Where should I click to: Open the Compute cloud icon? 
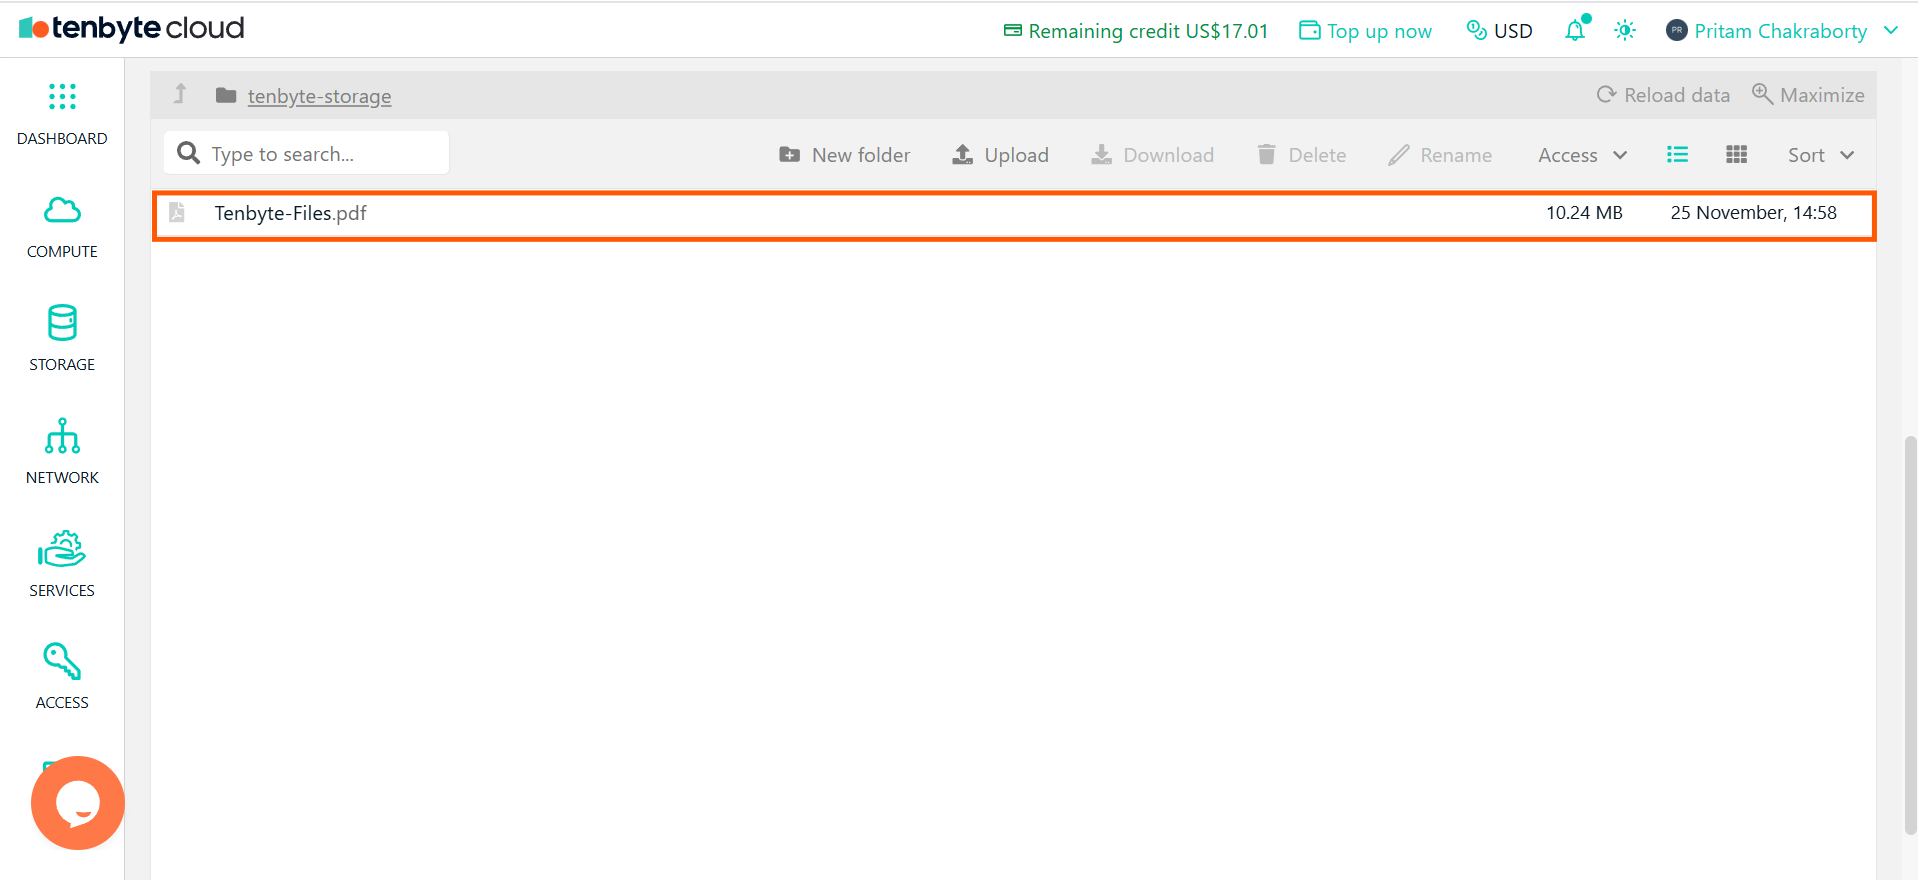[62, 210]
